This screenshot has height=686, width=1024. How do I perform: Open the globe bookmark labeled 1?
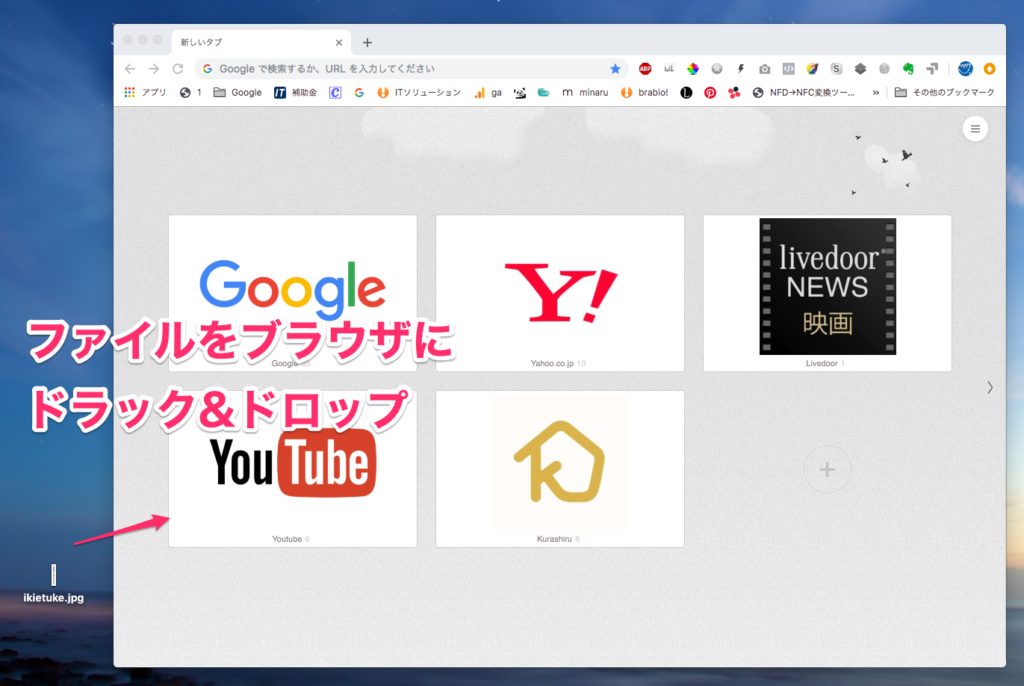tap(191, 92)
